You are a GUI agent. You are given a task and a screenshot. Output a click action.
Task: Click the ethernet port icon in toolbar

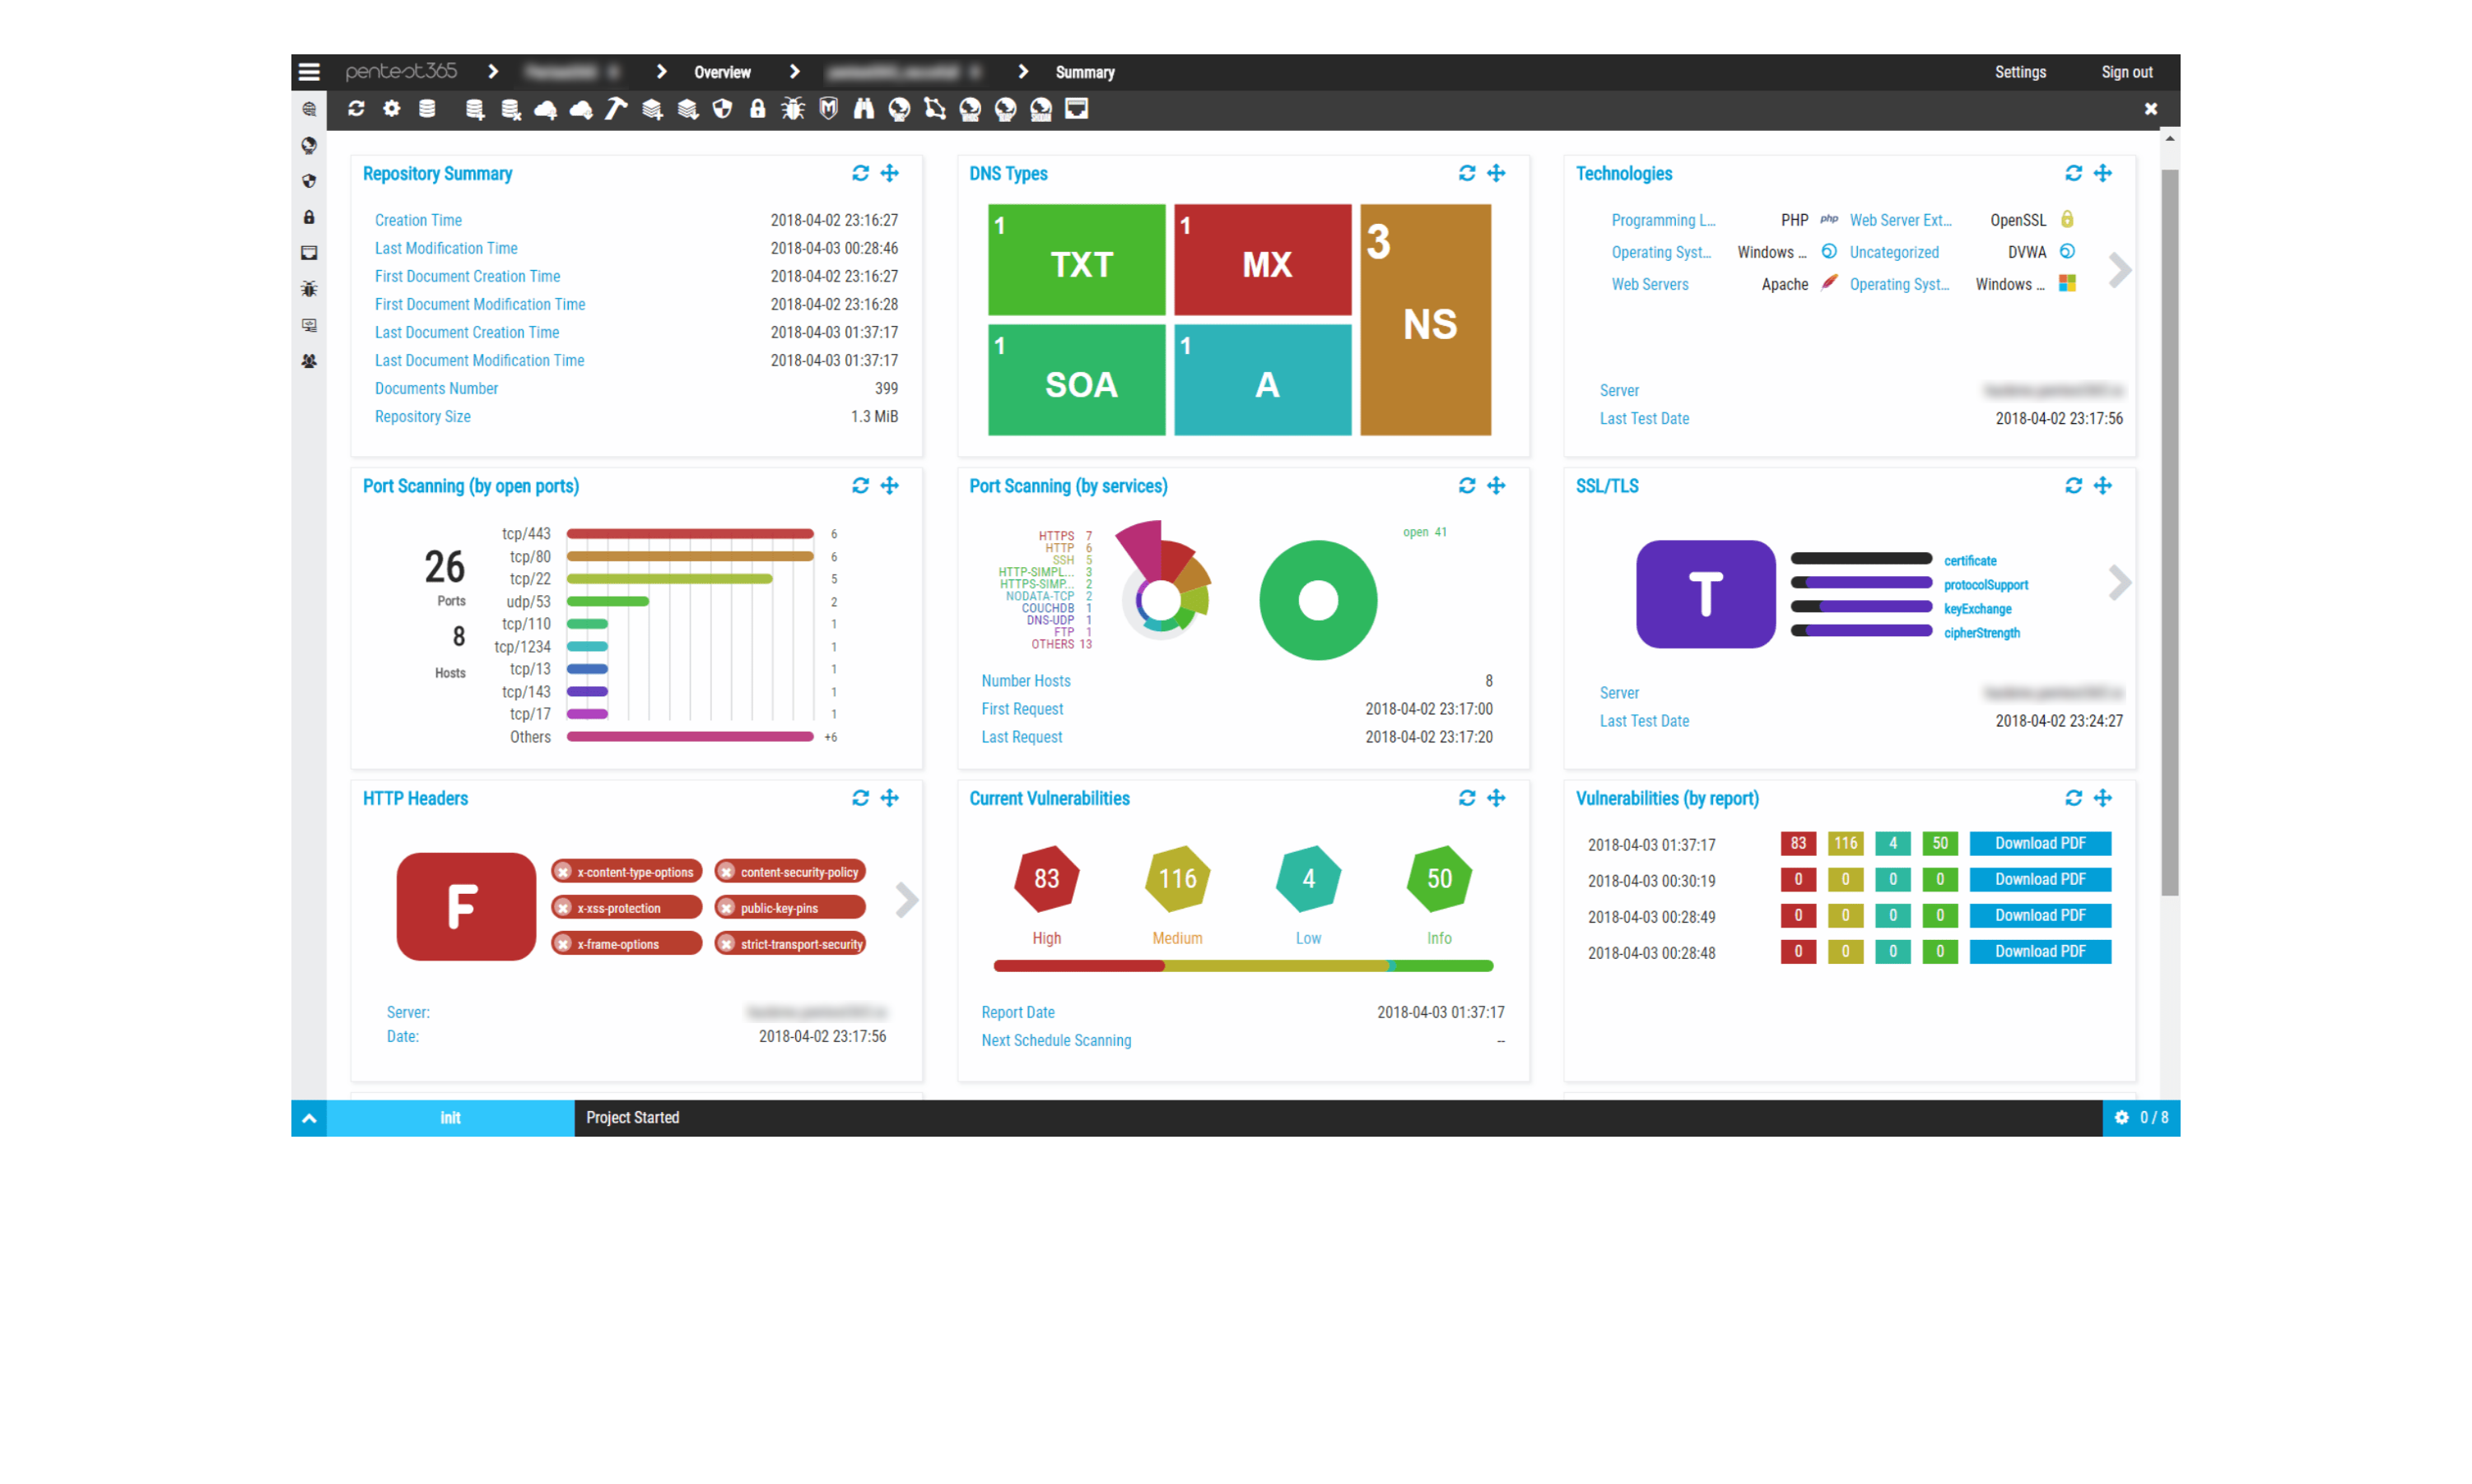coord(1077,108)
